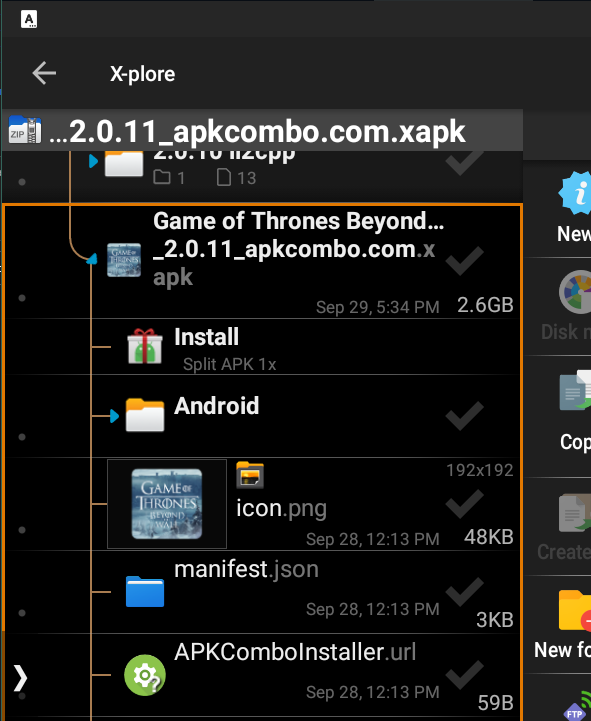The image size is (591, 721).
Task: Select the Android folder name
Action: (217, 406)
